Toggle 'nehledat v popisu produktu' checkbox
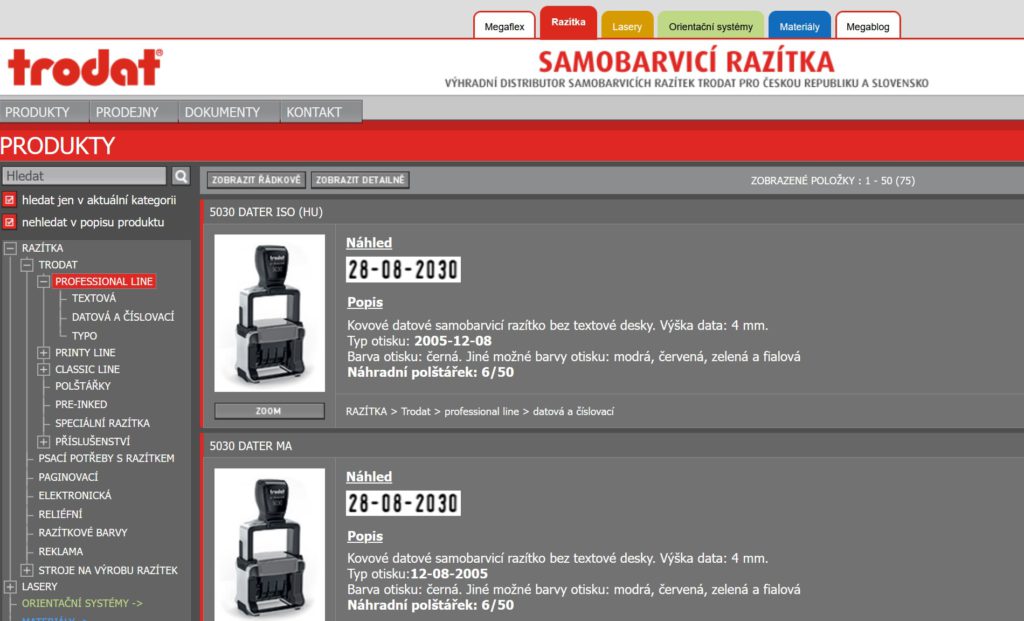The width and height of the screenshot is (1024, 621). click(10, 222)
